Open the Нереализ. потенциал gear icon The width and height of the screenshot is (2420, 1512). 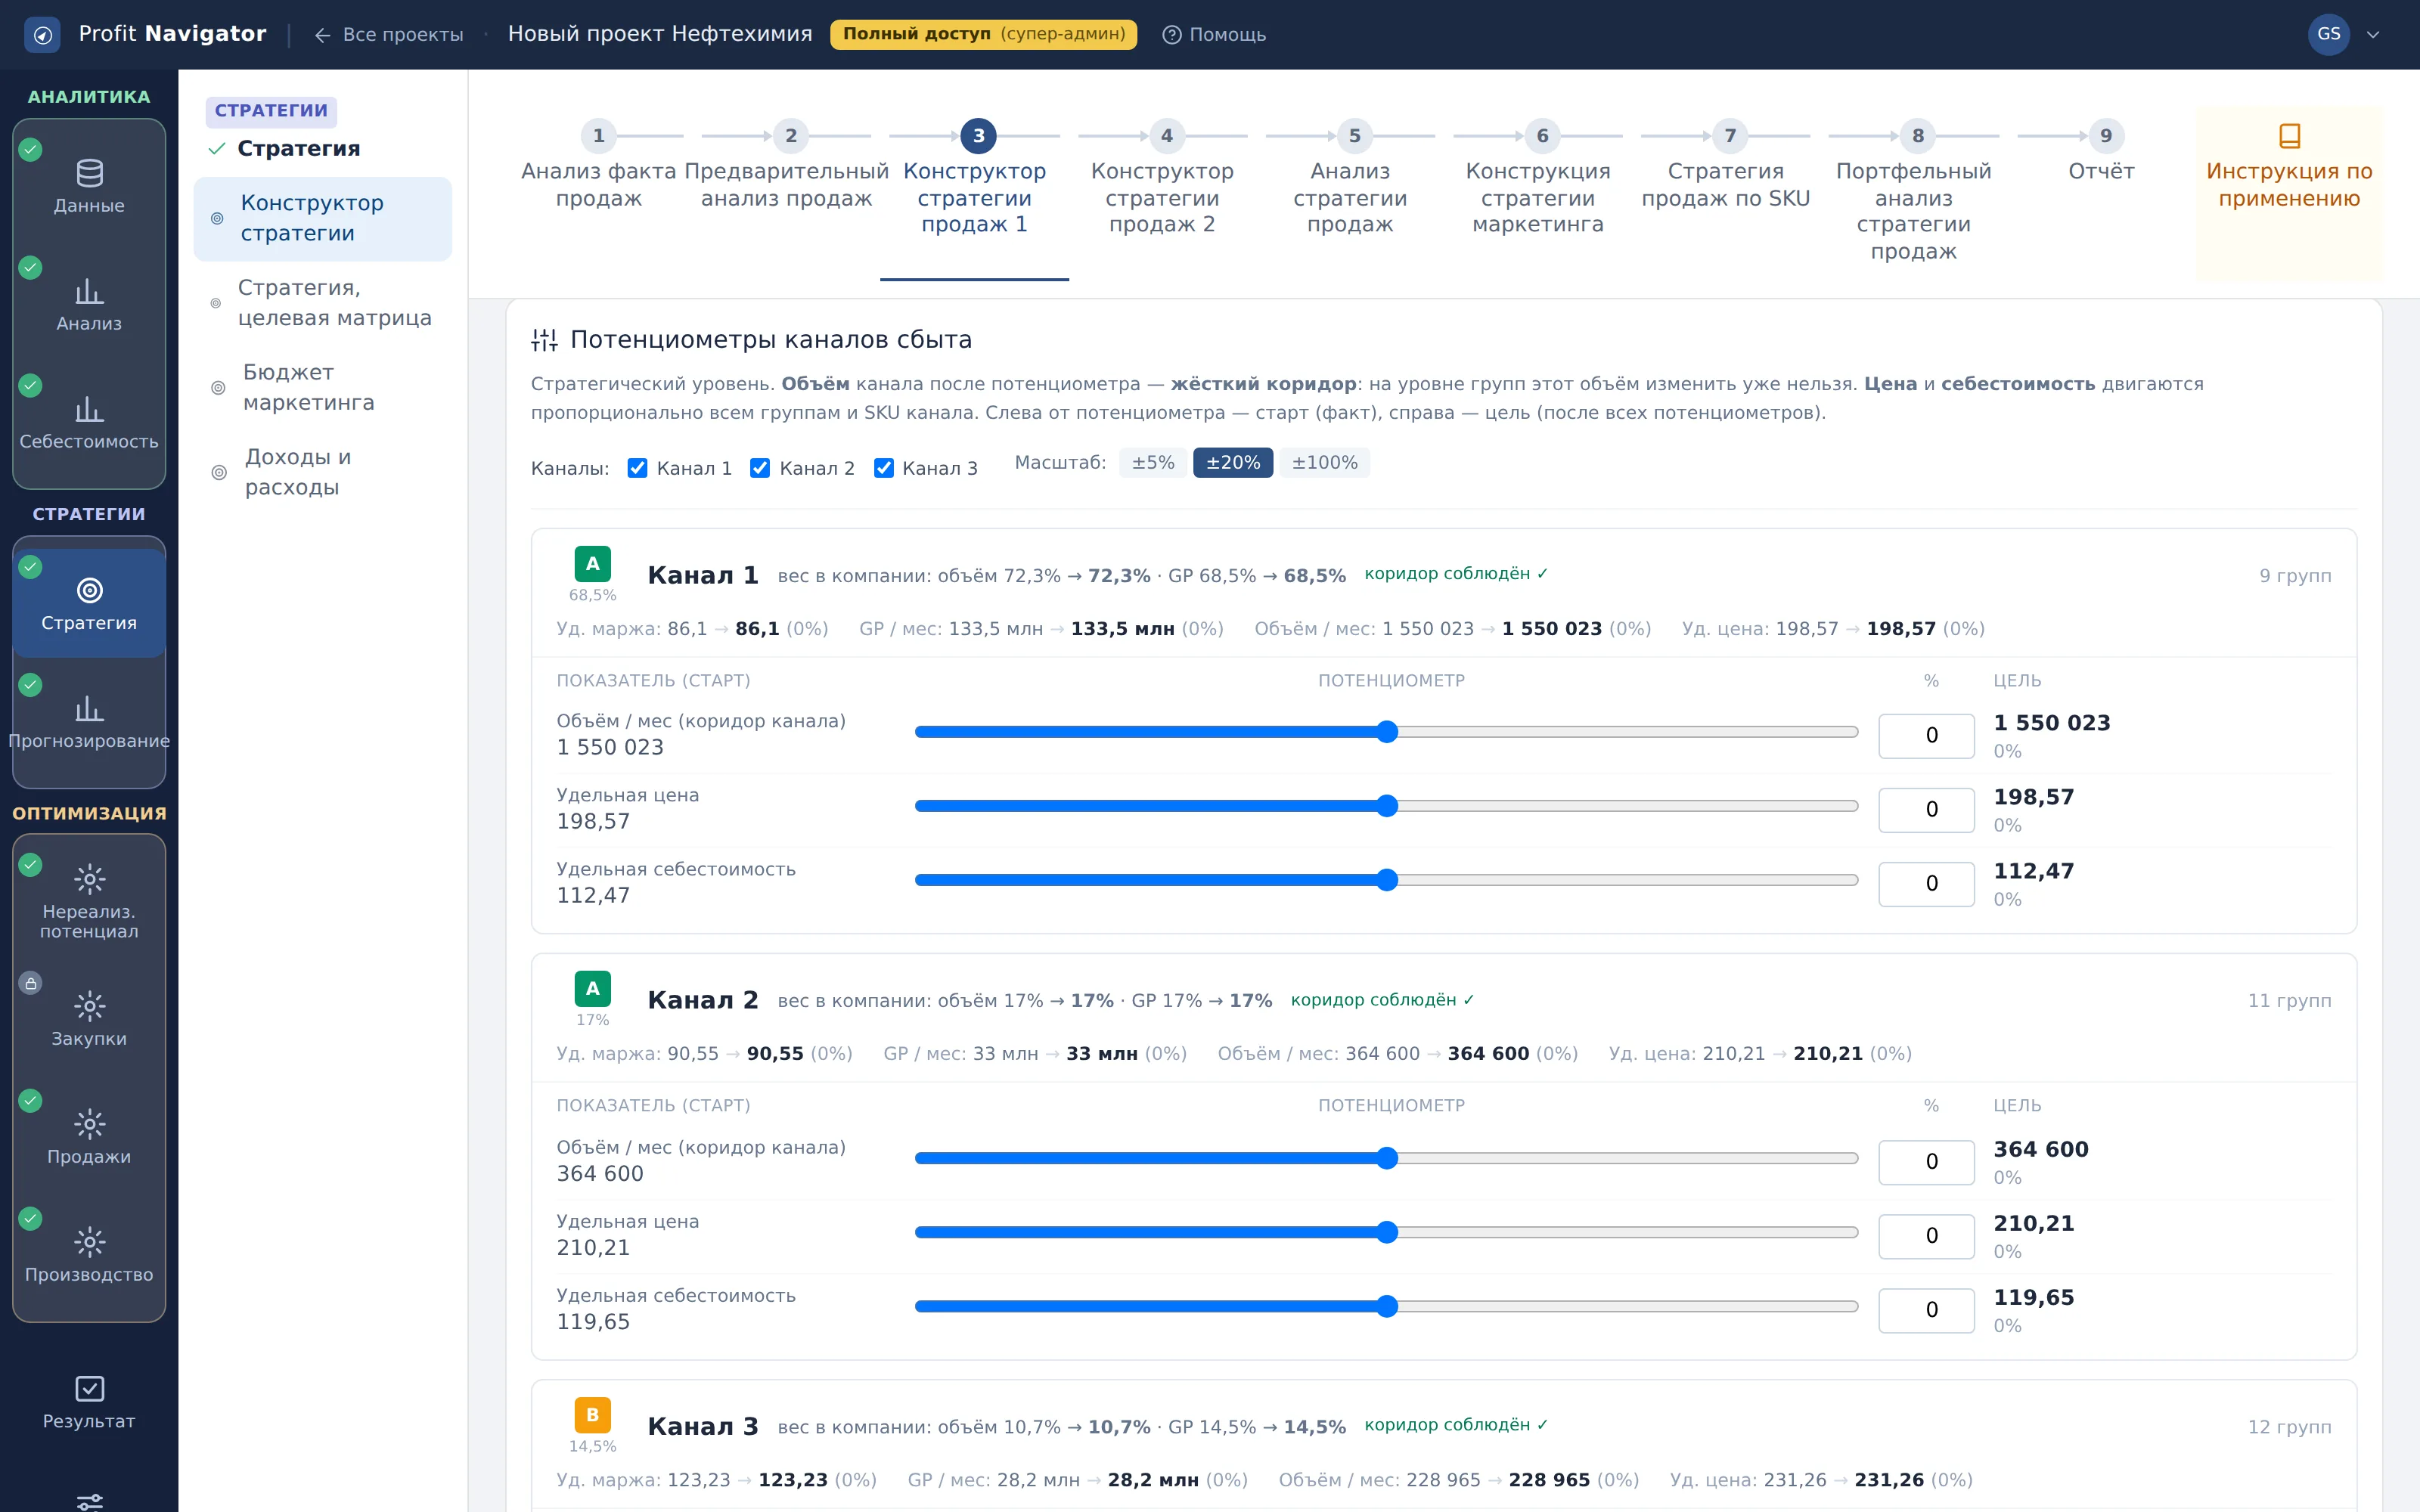89,879
